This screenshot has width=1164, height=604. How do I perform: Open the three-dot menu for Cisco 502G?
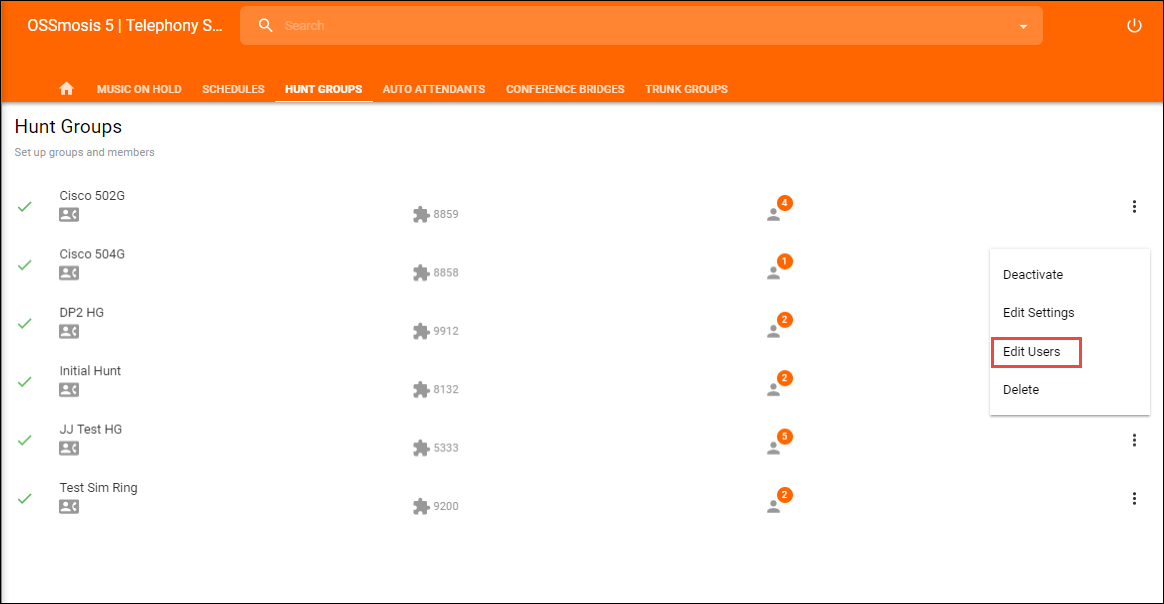pos(1134,207)
